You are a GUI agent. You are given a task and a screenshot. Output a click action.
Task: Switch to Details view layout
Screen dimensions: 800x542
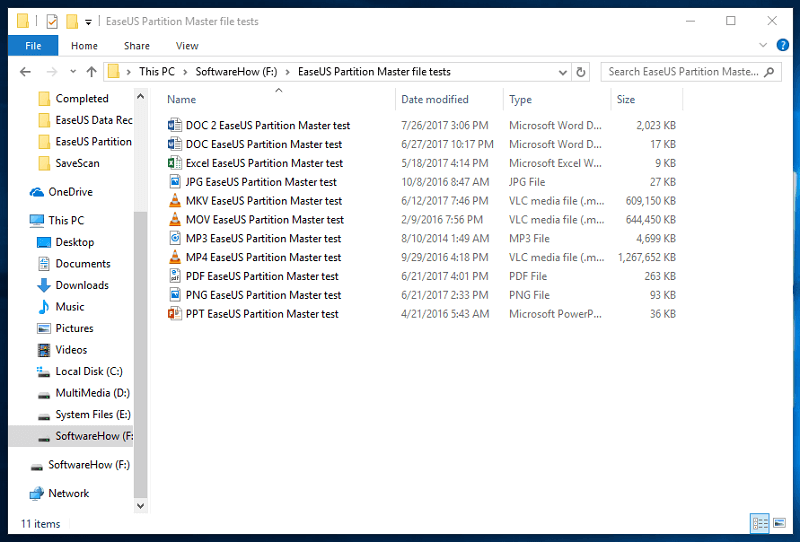pos(760,523)
